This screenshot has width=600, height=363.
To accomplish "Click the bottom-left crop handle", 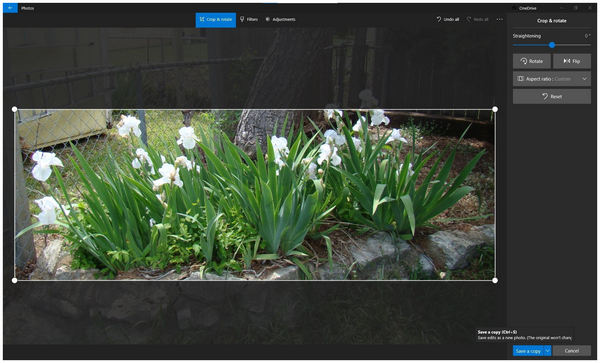I will 15,280.
